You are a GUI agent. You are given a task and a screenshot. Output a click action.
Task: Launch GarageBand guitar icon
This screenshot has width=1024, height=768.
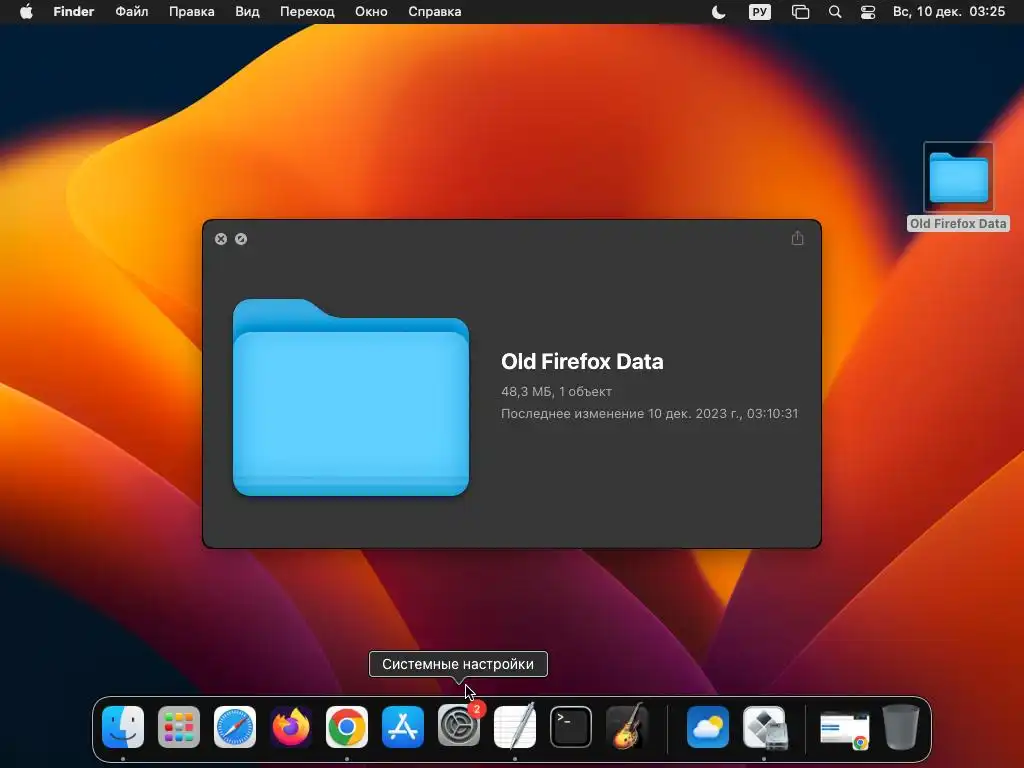point(627,727)
